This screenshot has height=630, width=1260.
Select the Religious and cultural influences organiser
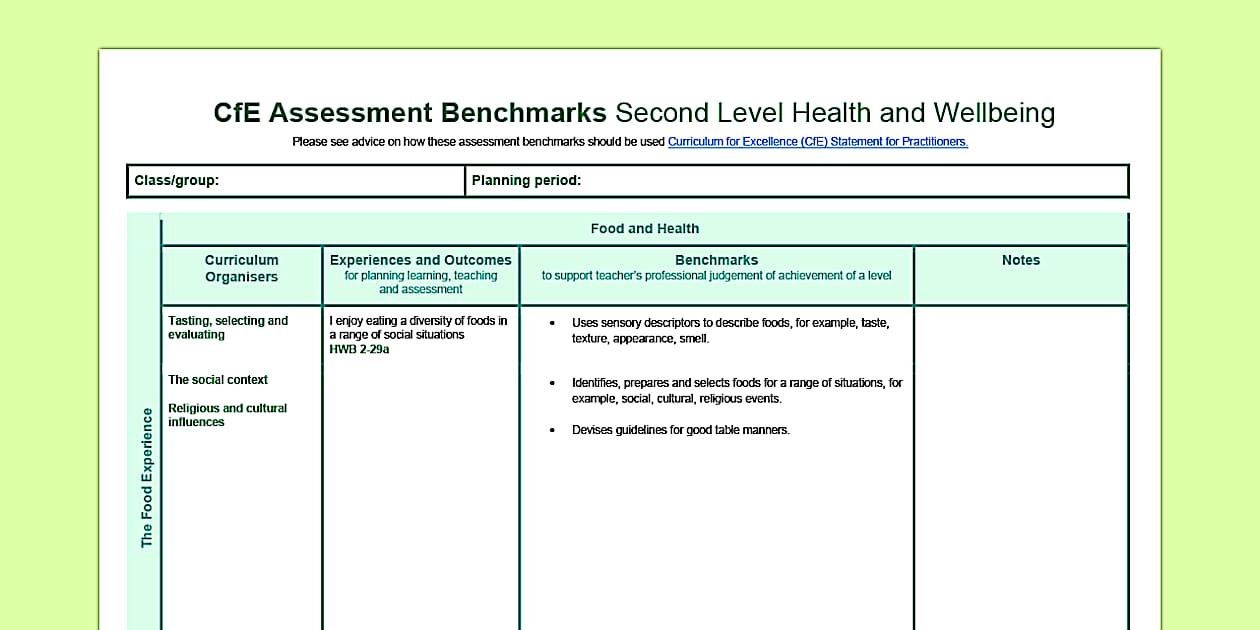click(x=227, y=415)
